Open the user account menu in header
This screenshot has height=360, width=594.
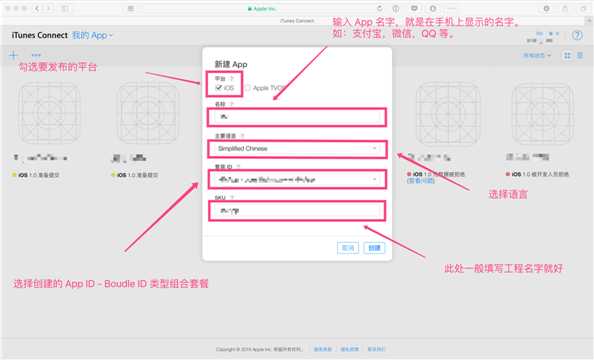click(542, 37)
